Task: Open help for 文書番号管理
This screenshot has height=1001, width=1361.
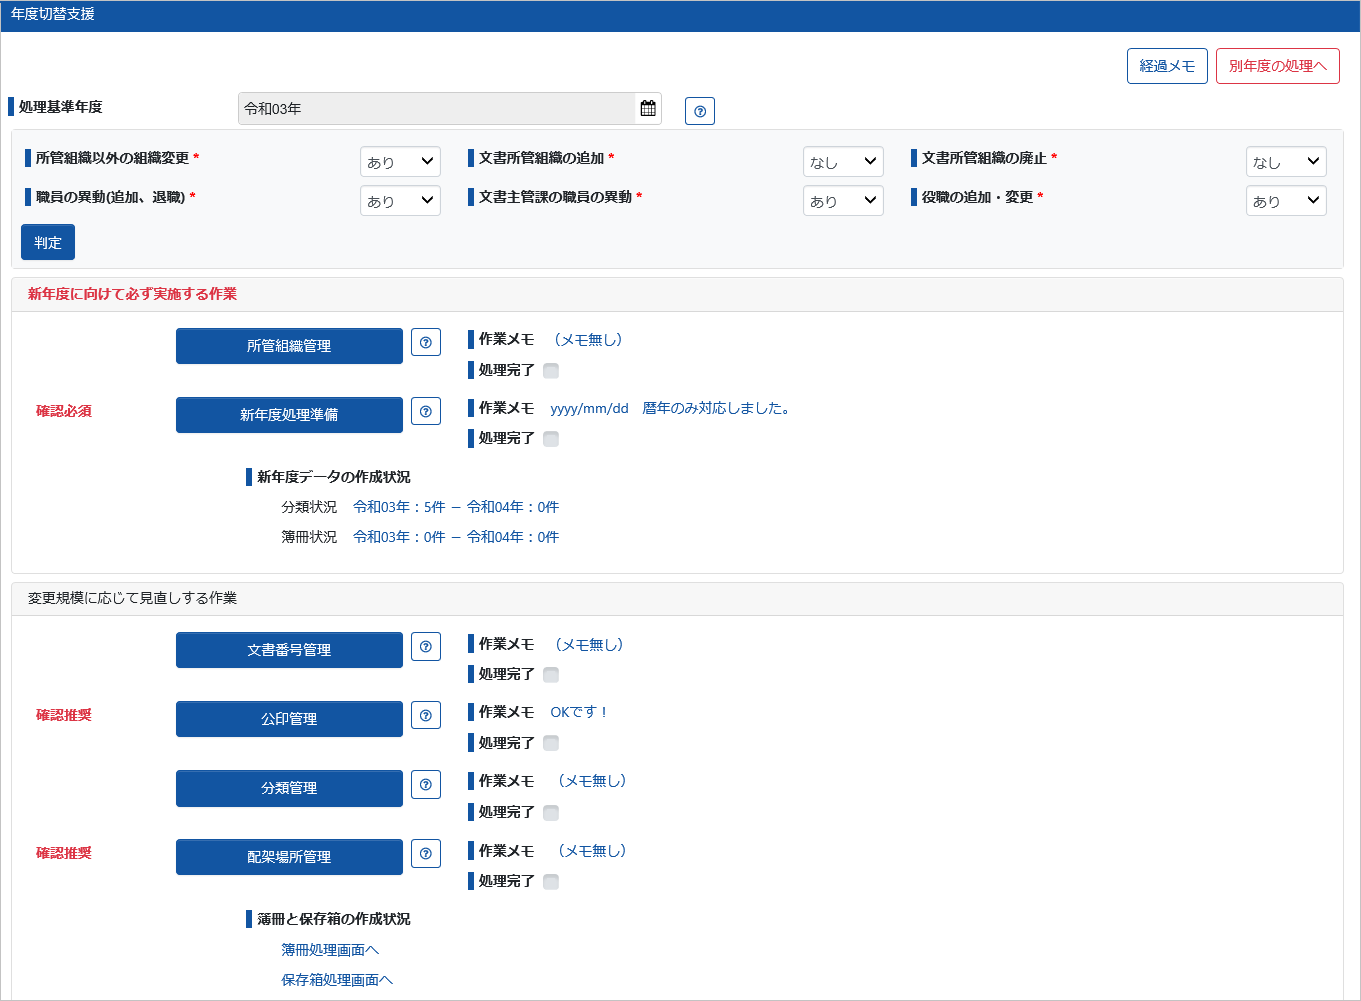Action: point(426,647)
